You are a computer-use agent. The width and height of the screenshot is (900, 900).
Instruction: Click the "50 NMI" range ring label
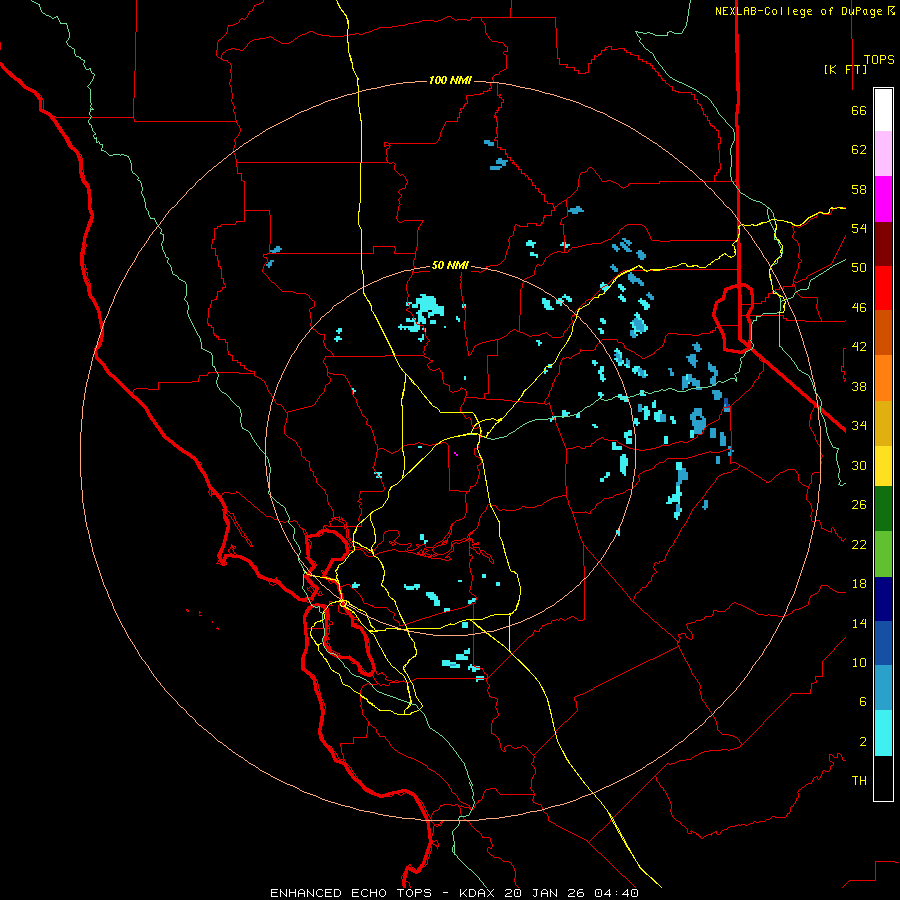coord(450,265)
